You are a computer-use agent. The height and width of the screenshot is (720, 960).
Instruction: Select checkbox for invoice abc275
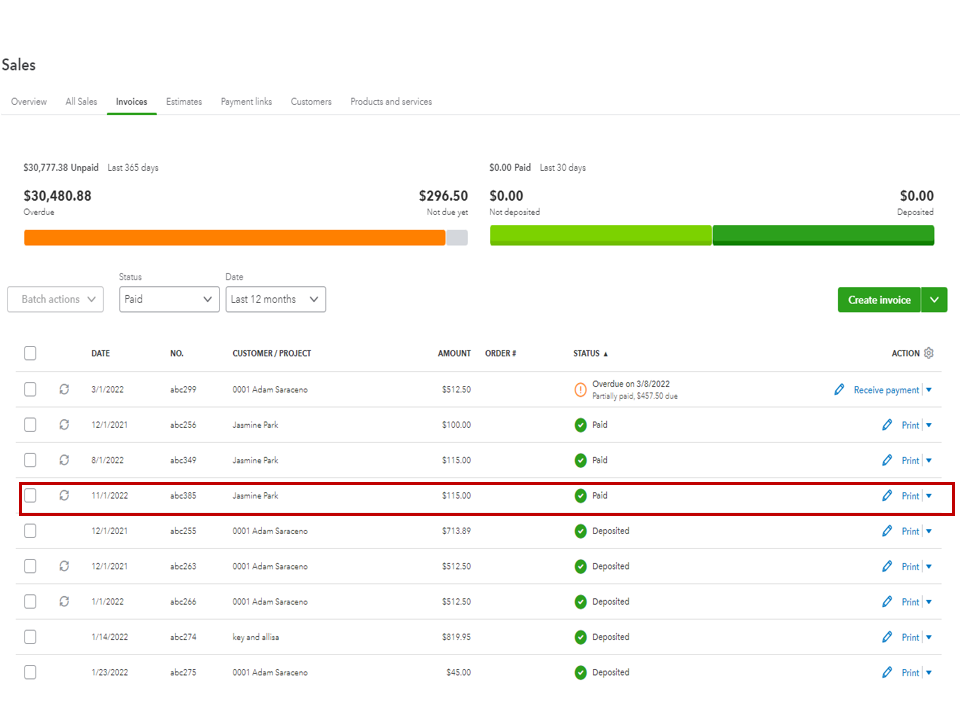30,672
